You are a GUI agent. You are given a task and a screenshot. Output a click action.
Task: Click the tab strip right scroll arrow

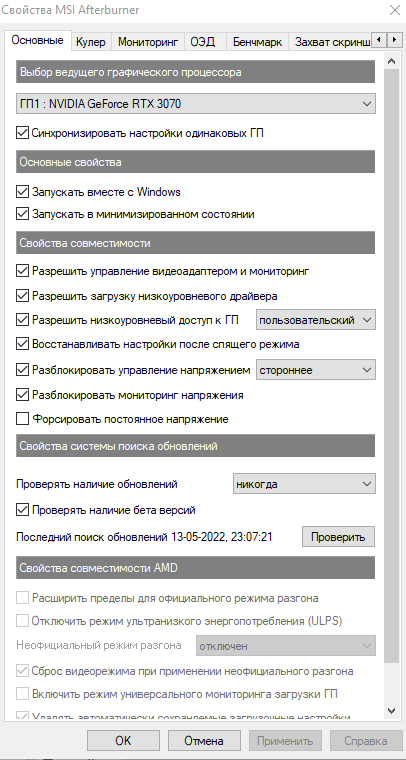[x=391, y=39]
